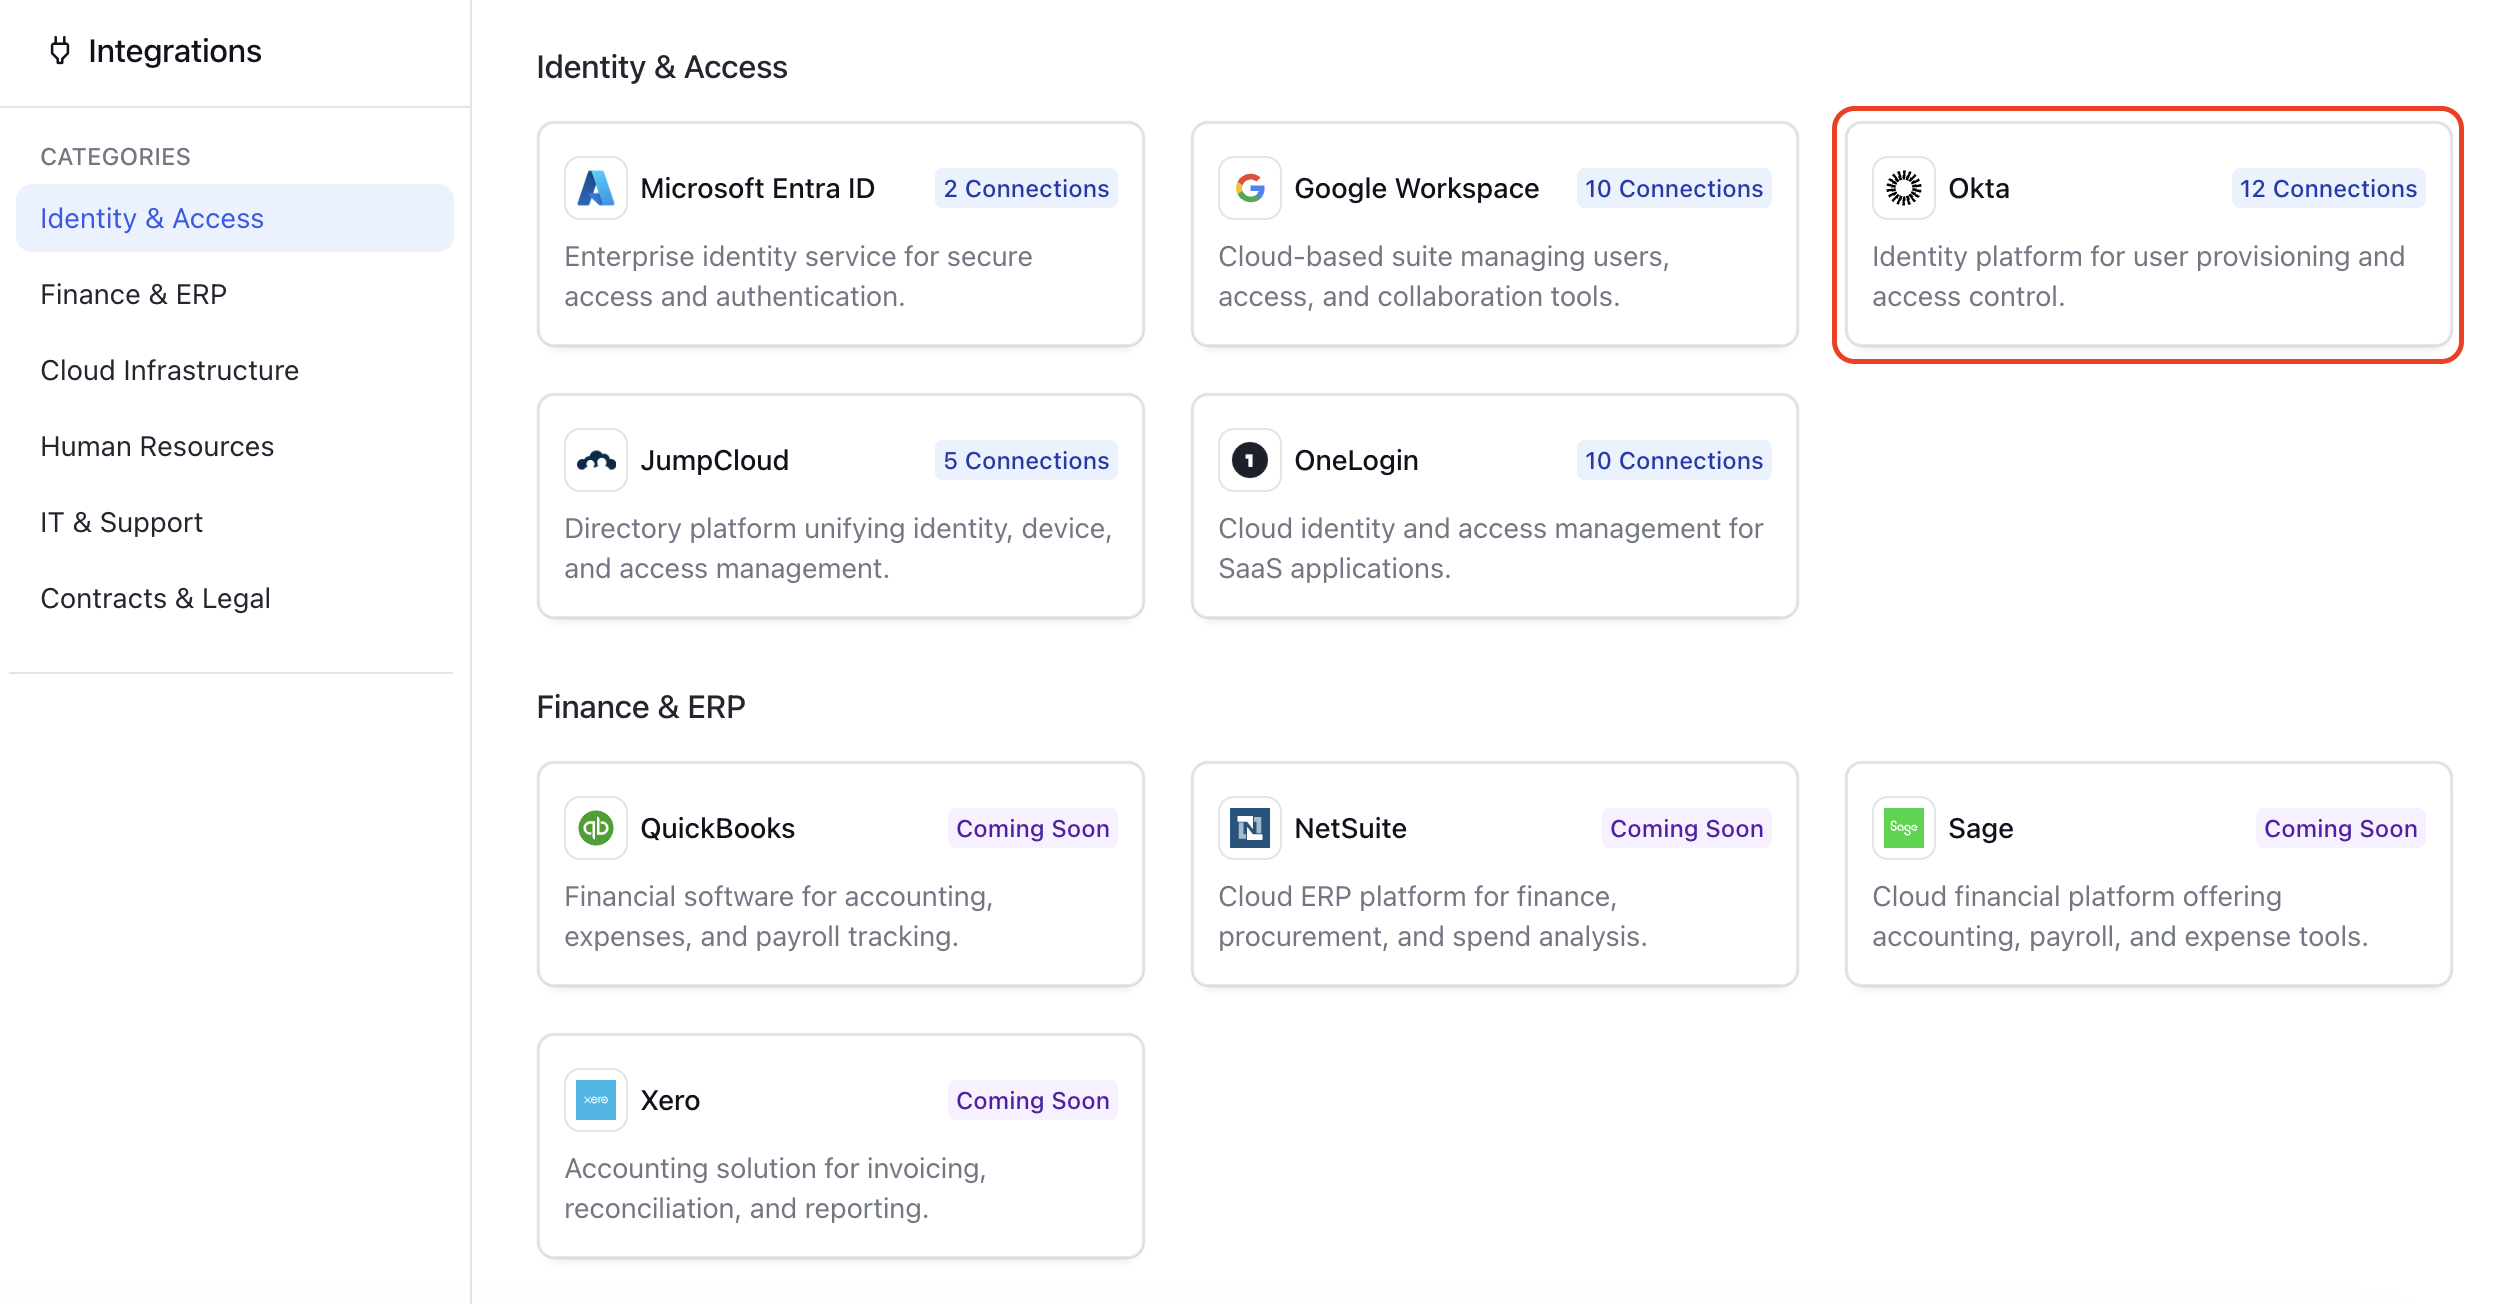Click Sage Coming Soon badge
The height and width of the screenshot is (1304, 2502).
pyautogui.click(x=2341, y=828)
